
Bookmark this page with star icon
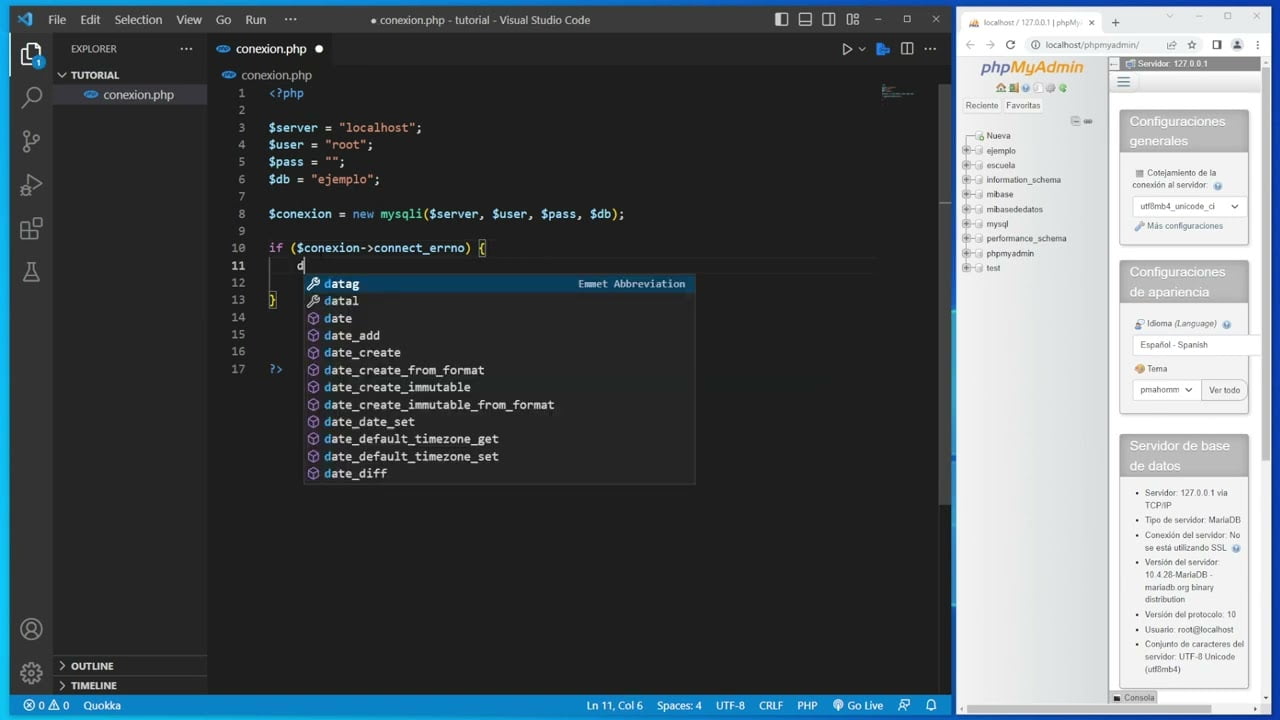tap(1192, 45)
